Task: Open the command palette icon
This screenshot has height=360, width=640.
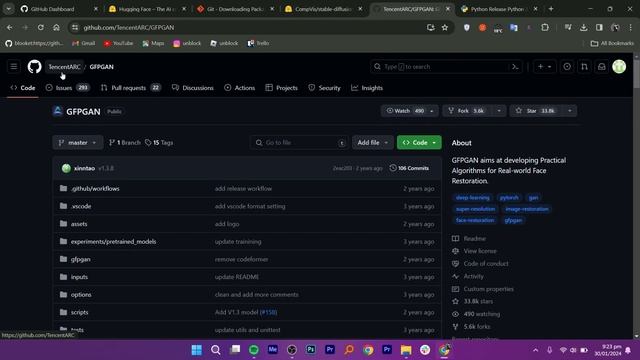Action: click(515, 67)
